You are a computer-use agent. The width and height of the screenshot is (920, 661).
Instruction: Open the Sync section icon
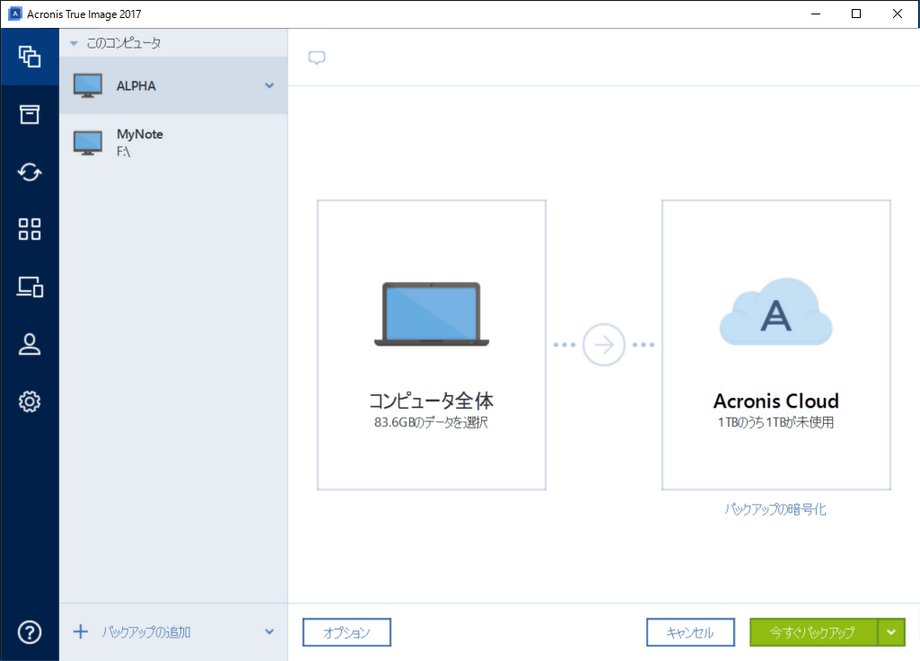pos(29,172)
